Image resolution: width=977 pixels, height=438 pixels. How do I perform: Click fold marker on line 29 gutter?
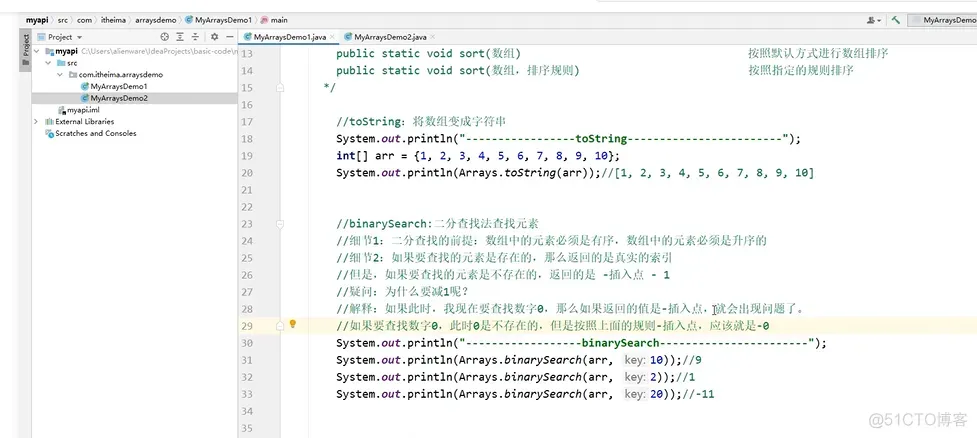click(280, 326)
